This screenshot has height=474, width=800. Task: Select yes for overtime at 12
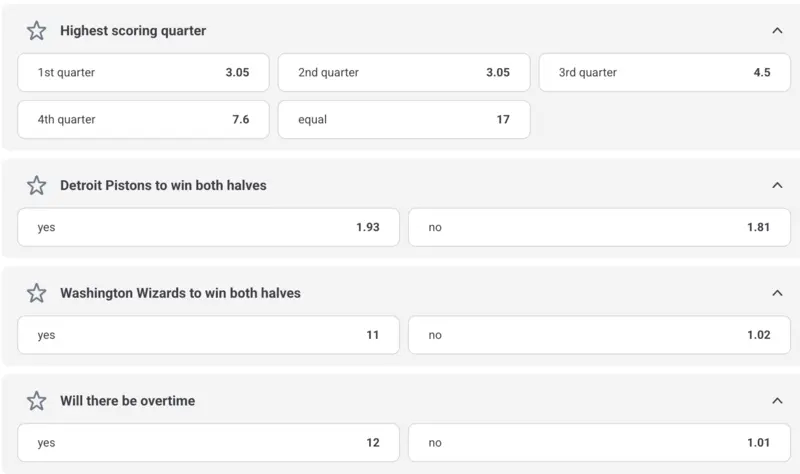[208, 443]
